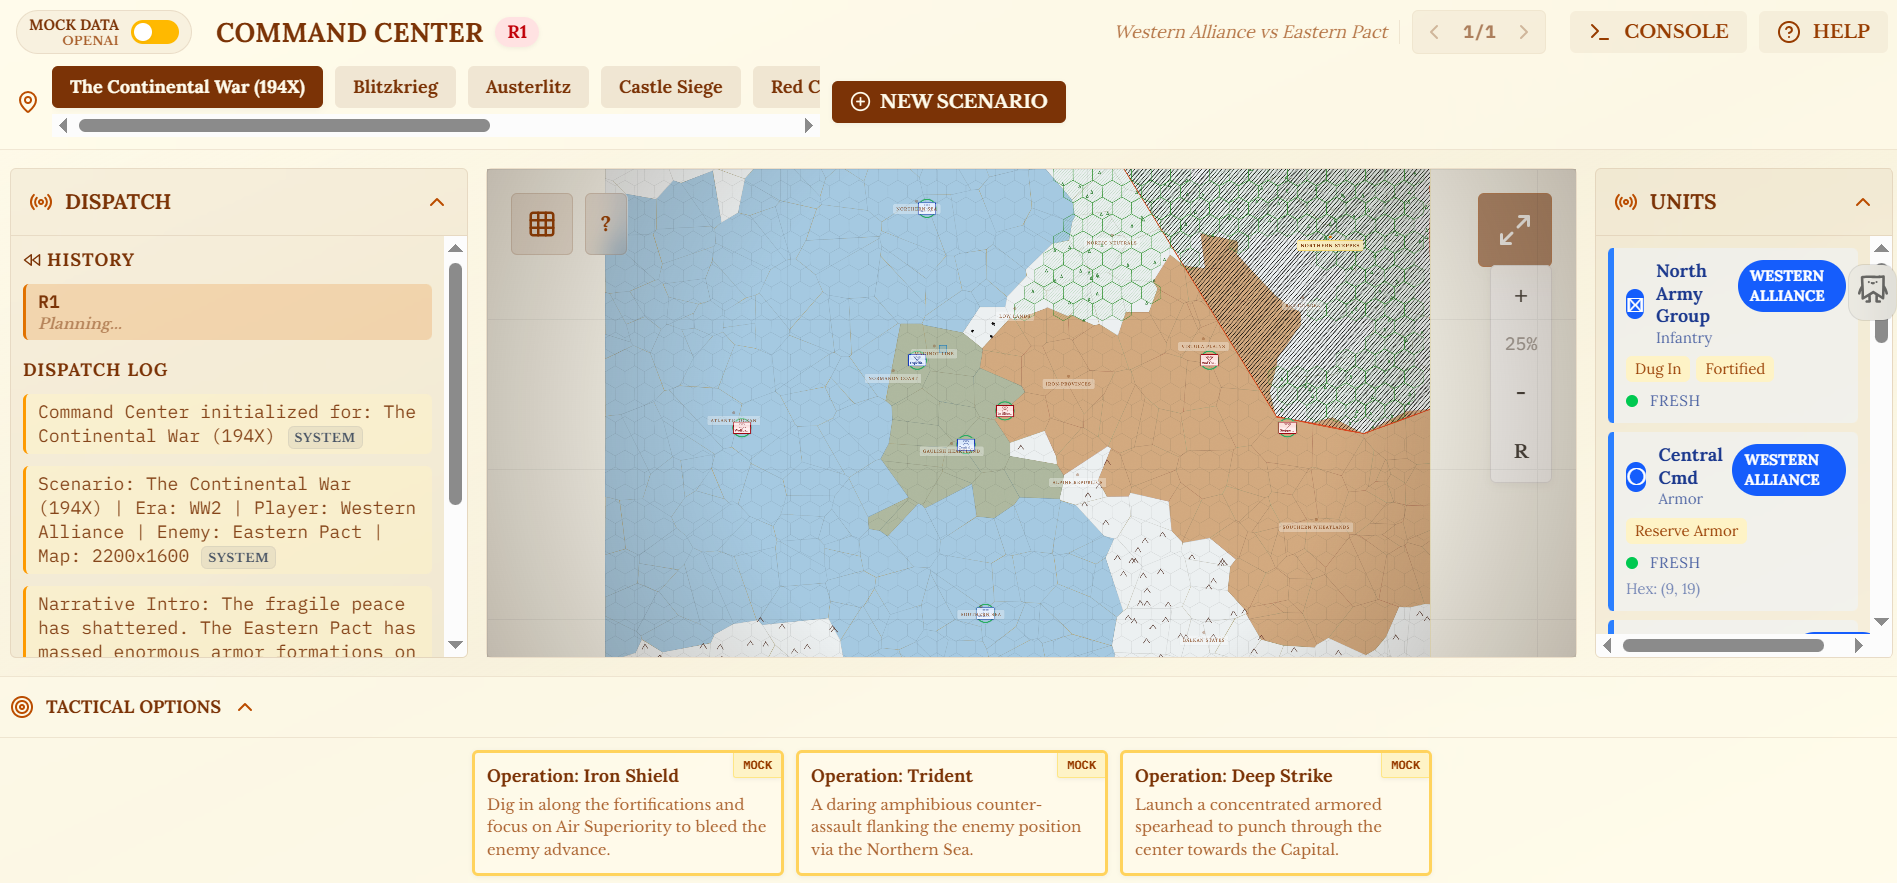
Task: Choose Operation: Iron Shield card
Action: pos(628,813)
